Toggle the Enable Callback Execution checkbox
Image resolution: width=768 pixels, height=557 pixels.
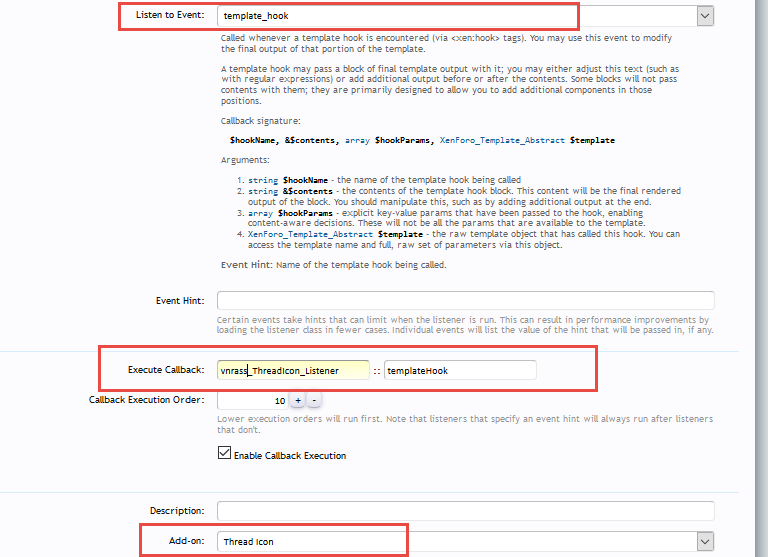pyautogui.click(x=224, y=454)
